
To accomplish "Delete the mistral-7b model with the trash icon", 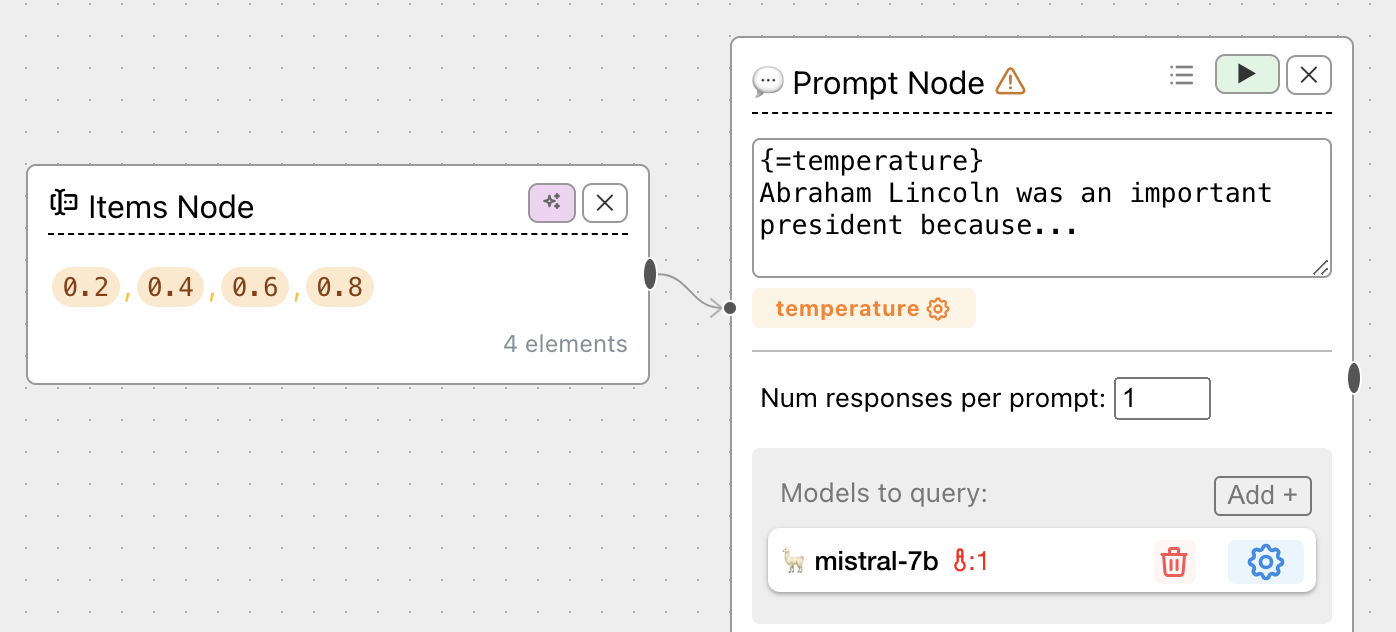I will pyautogui.click(x=1174, y=562).
